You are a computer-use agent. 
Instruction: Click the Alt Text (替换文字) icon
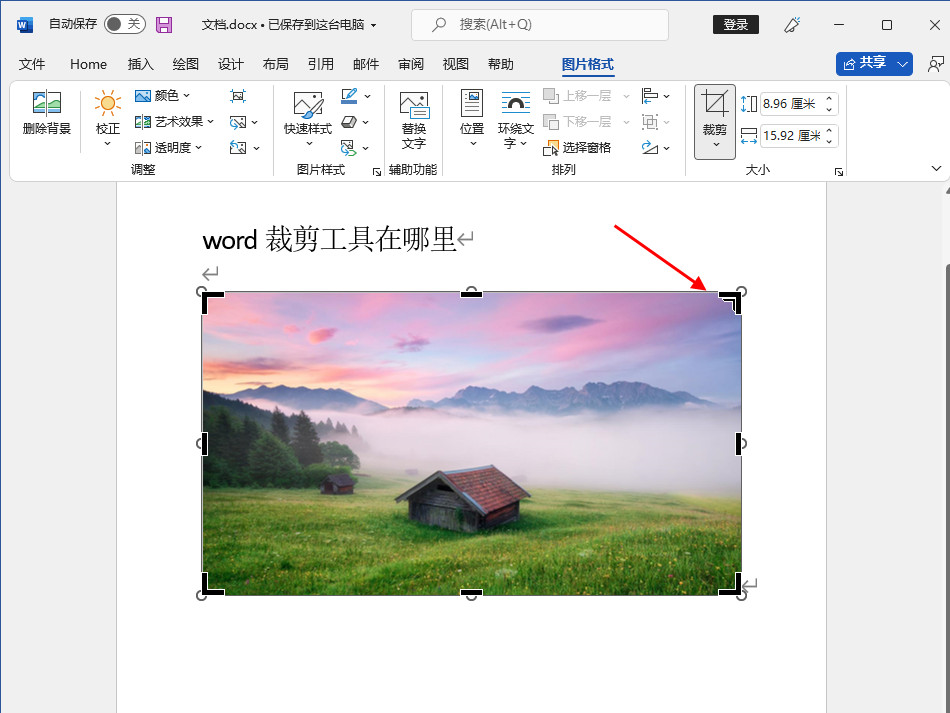(414, 105)
